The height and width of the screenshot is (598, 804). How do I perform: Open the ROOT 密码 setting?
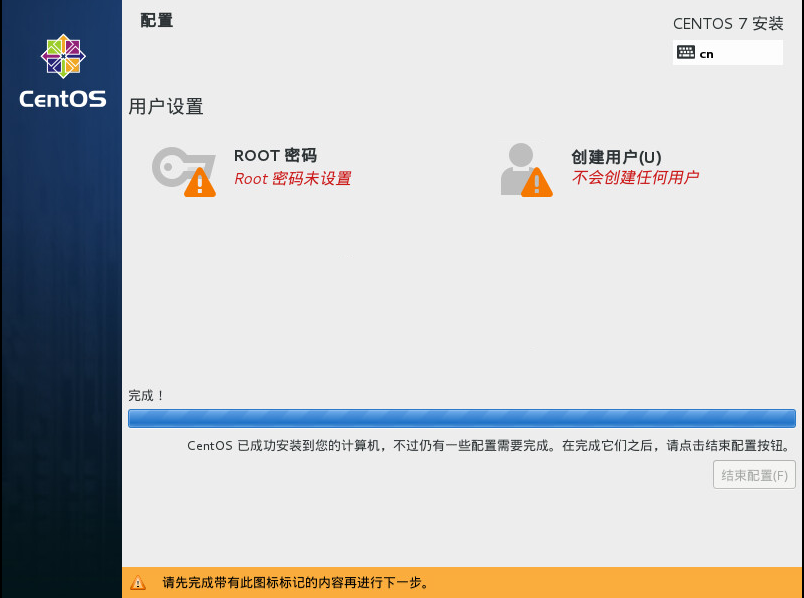click(x=251, y=171)
